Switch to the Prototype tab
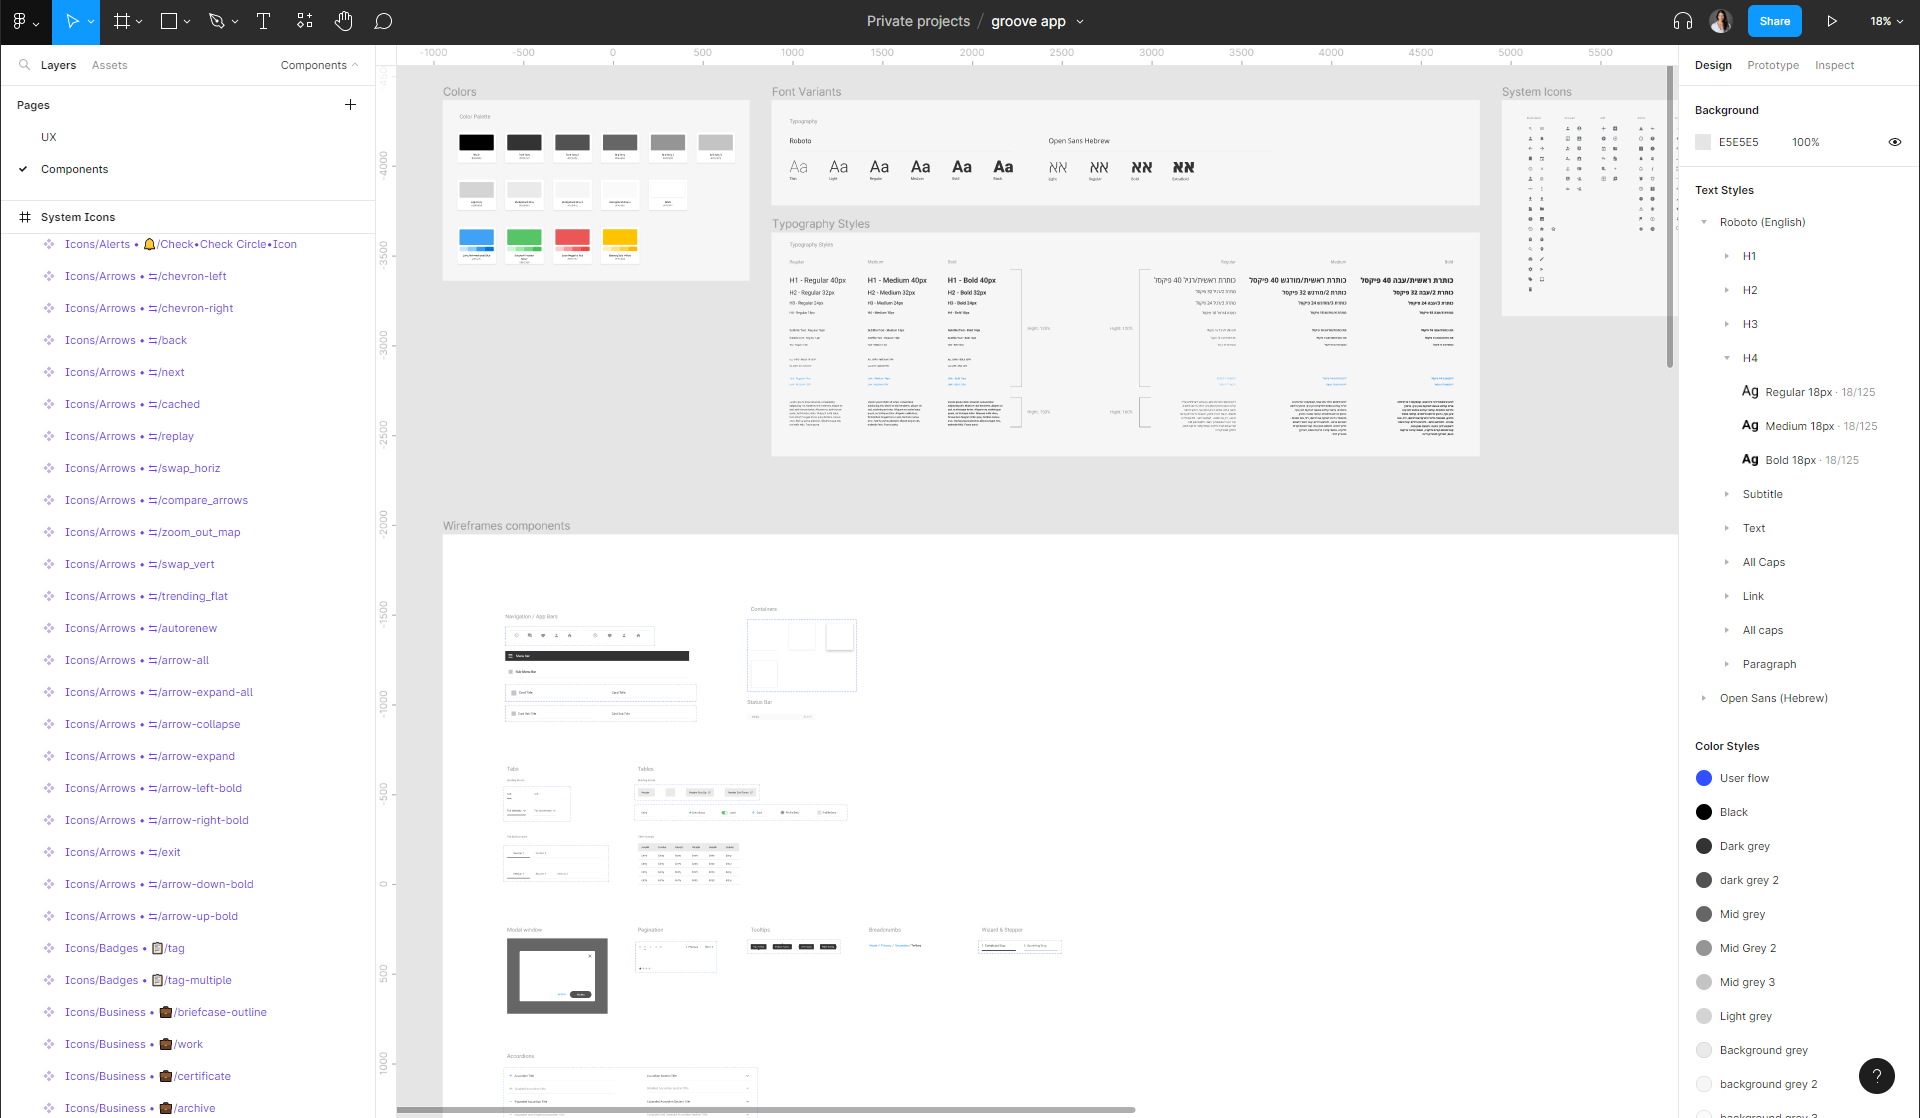The width and height of the screenshot is (1920, 1118). tap(1772, 65)
